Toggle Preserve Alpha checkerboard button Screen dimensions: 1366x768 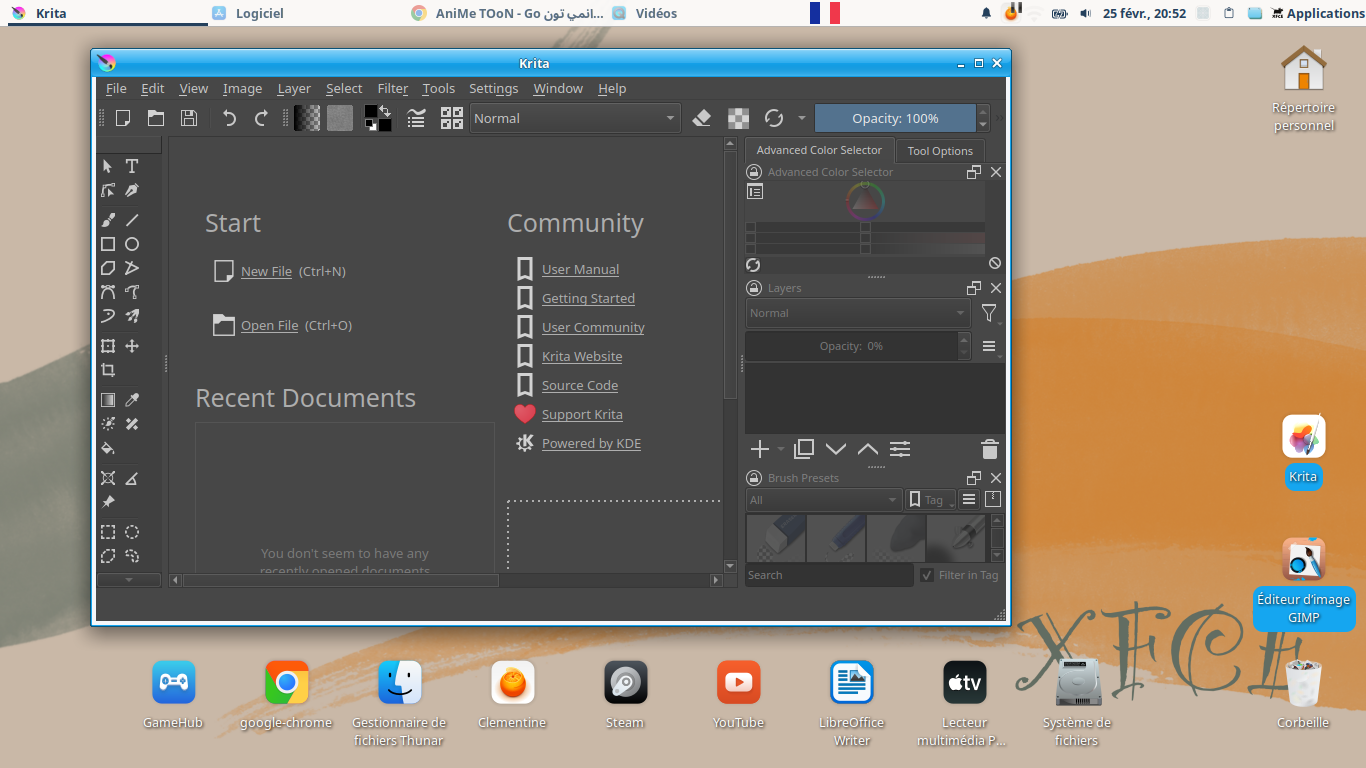point(738,118)
